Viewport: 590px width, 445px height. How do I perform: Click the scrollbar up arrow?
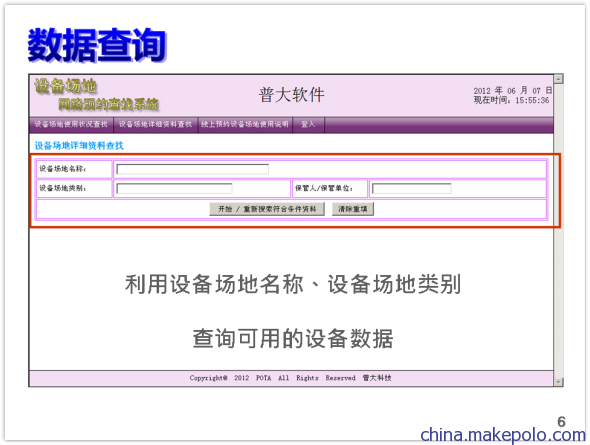(x=558, y=79)
